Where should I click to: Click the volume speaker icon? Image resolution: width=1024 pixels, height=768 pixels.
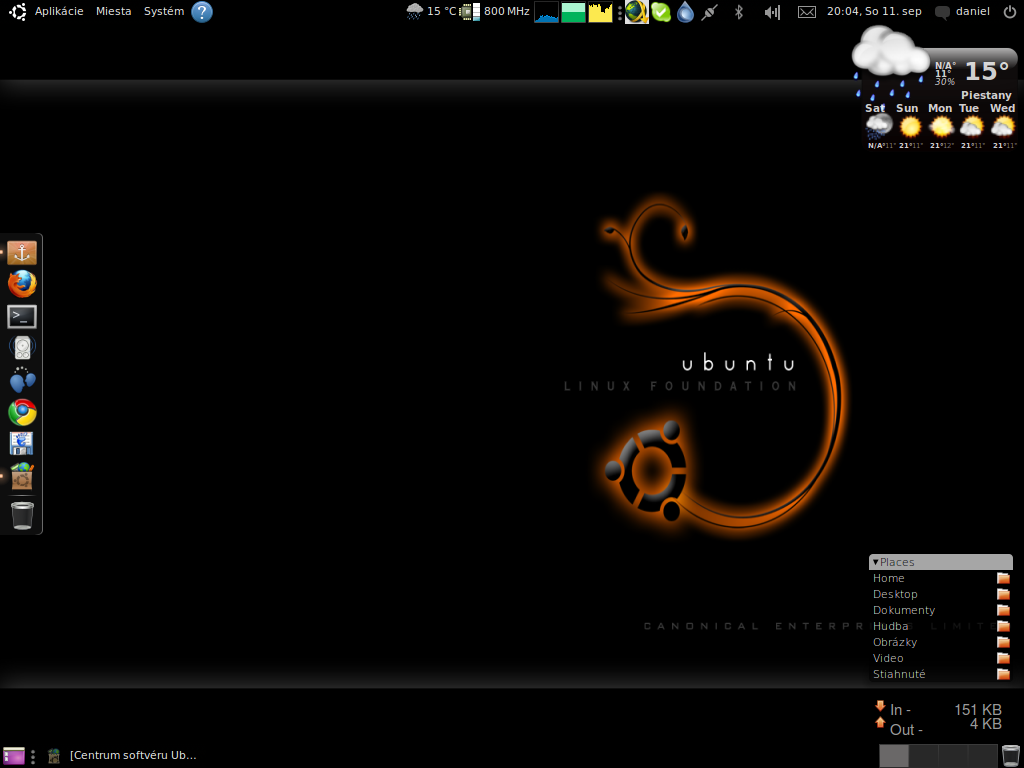click(772, 12)
